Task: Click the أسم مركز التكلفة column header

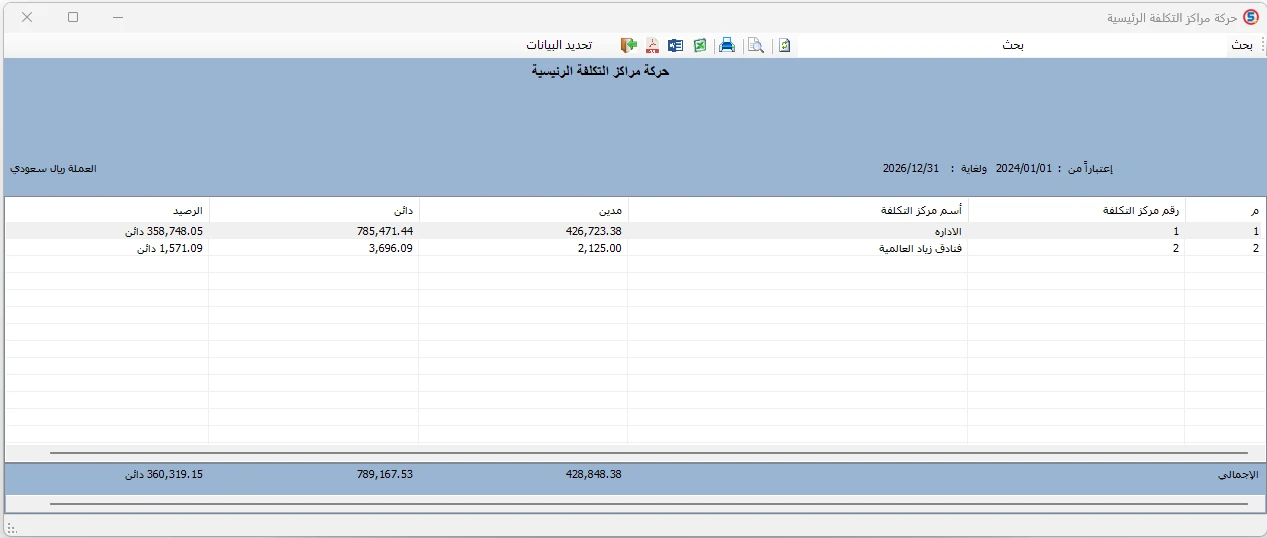Action: (798, 210)
